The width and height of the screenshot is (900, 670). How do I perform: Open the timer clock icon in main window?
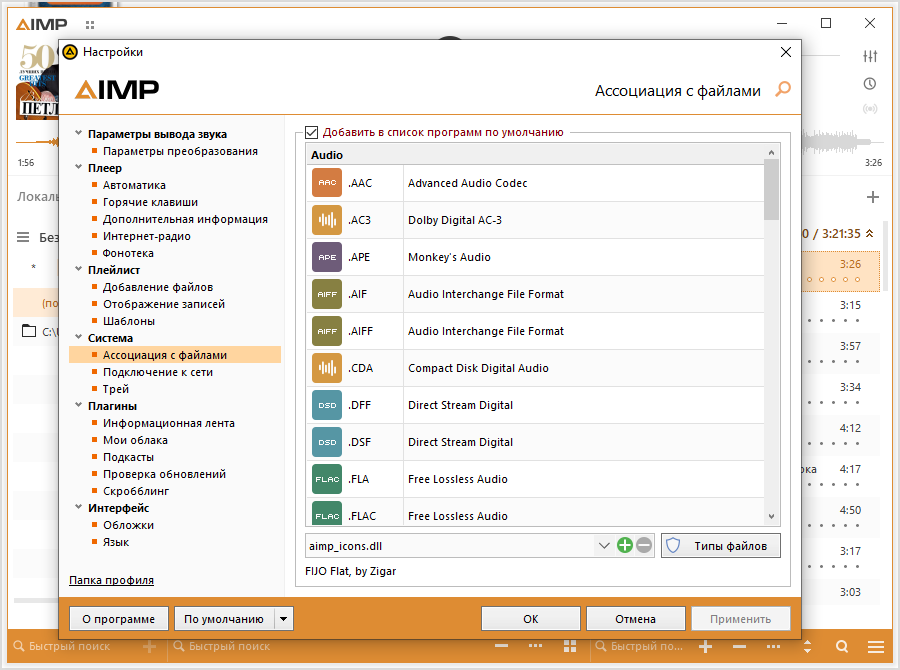(x=870, y=84)
